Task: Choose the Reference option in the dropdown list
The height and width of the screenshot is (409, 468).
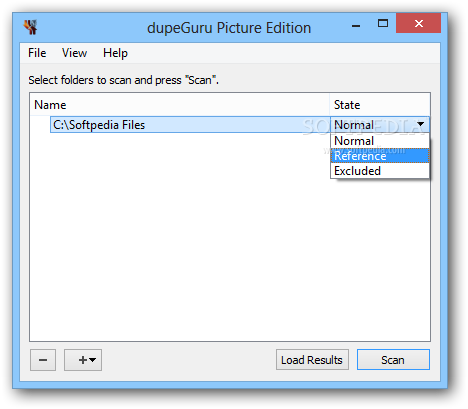Action: click(x=380, y=156)
